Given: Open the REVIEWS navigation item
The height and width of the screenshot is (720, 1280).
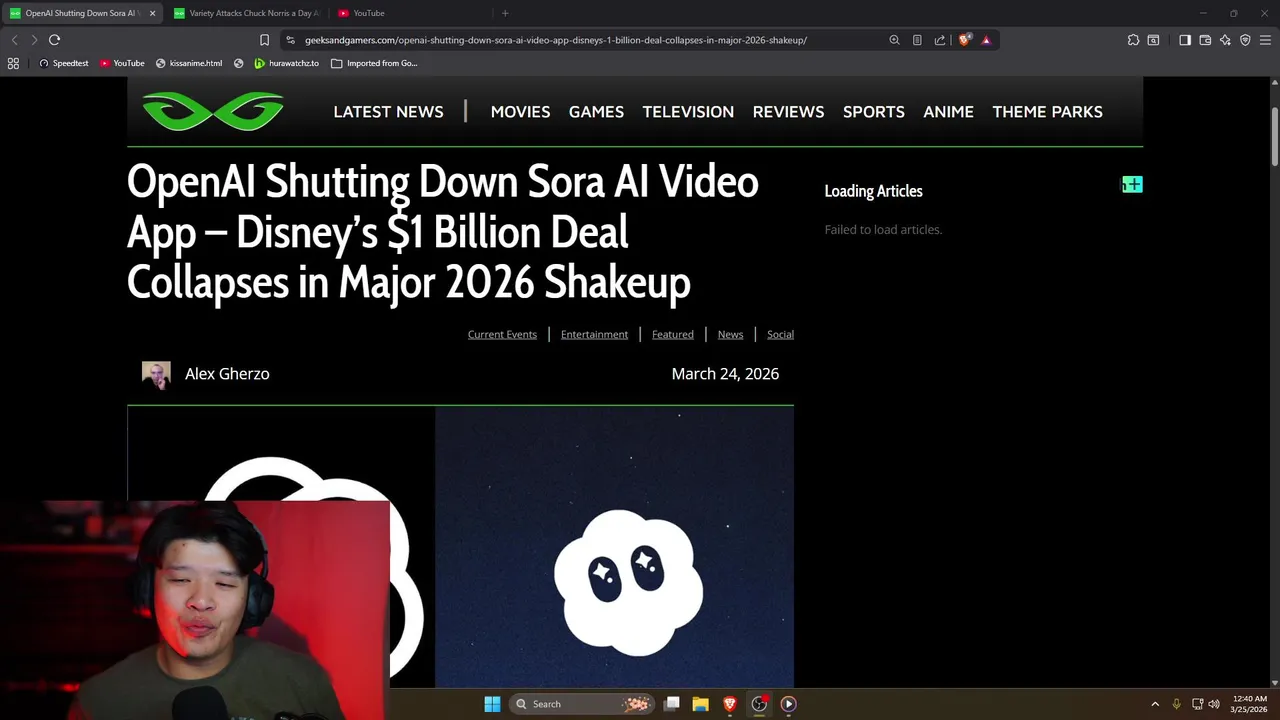Looking at the screenshot, I should tap(788, 112).
